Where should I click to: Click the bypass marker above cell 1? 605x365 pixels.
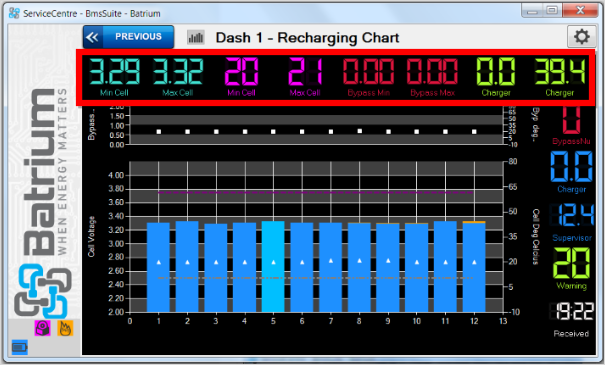pyautogui.click(x=159, y=132)
